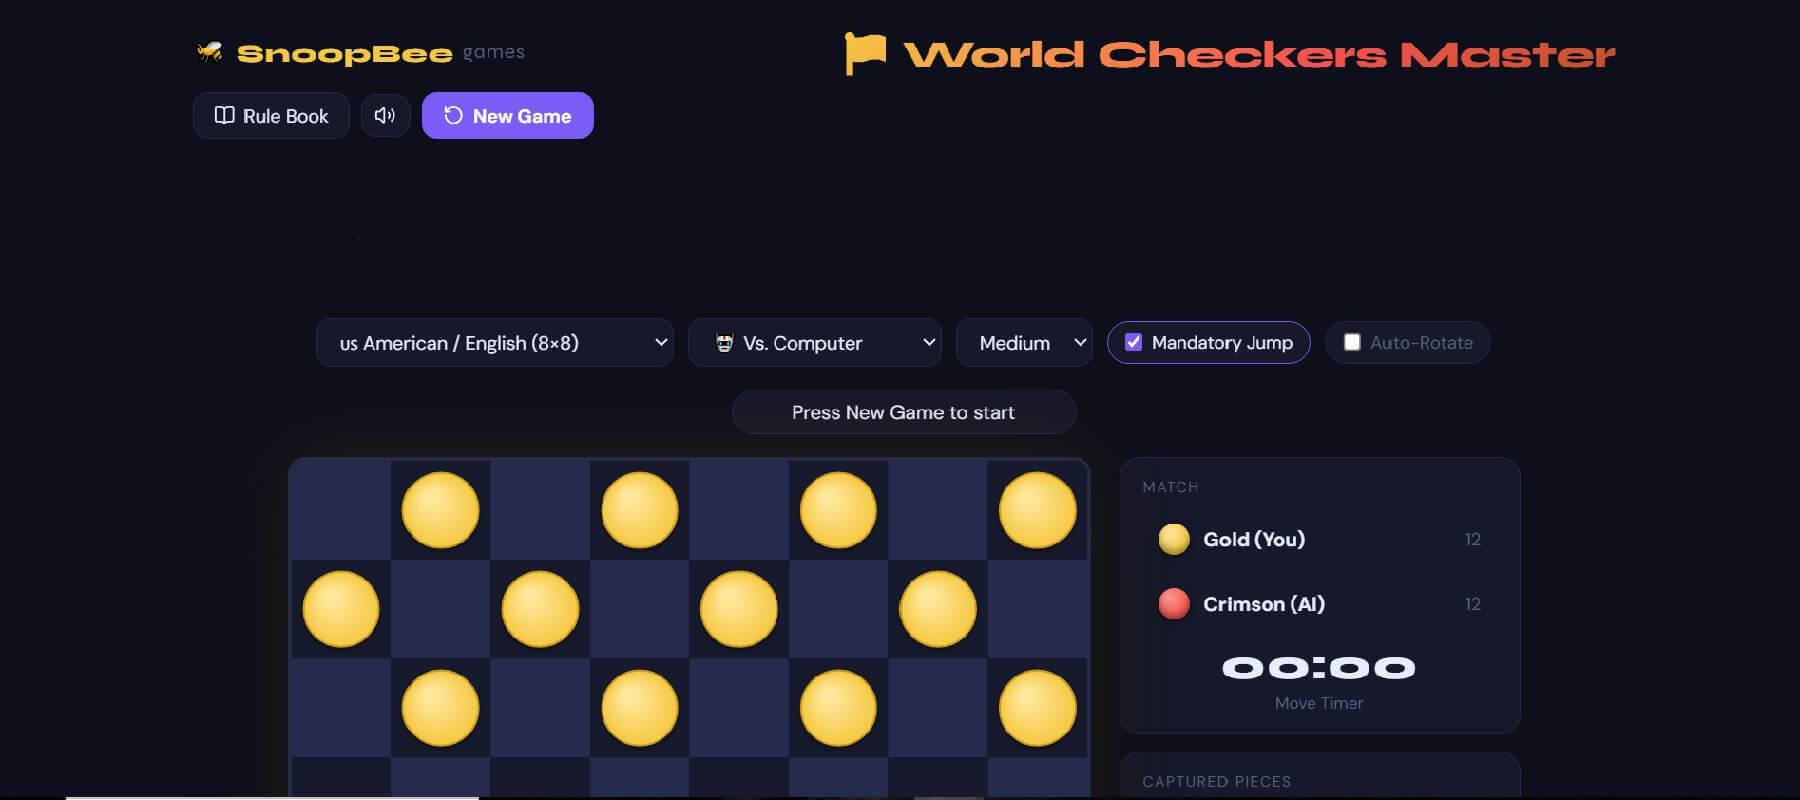Open the American / English (8×8) variant dropdown
Image resolution: width=1800 pixels, height=800 pixels.
click(x=495, y=343)
